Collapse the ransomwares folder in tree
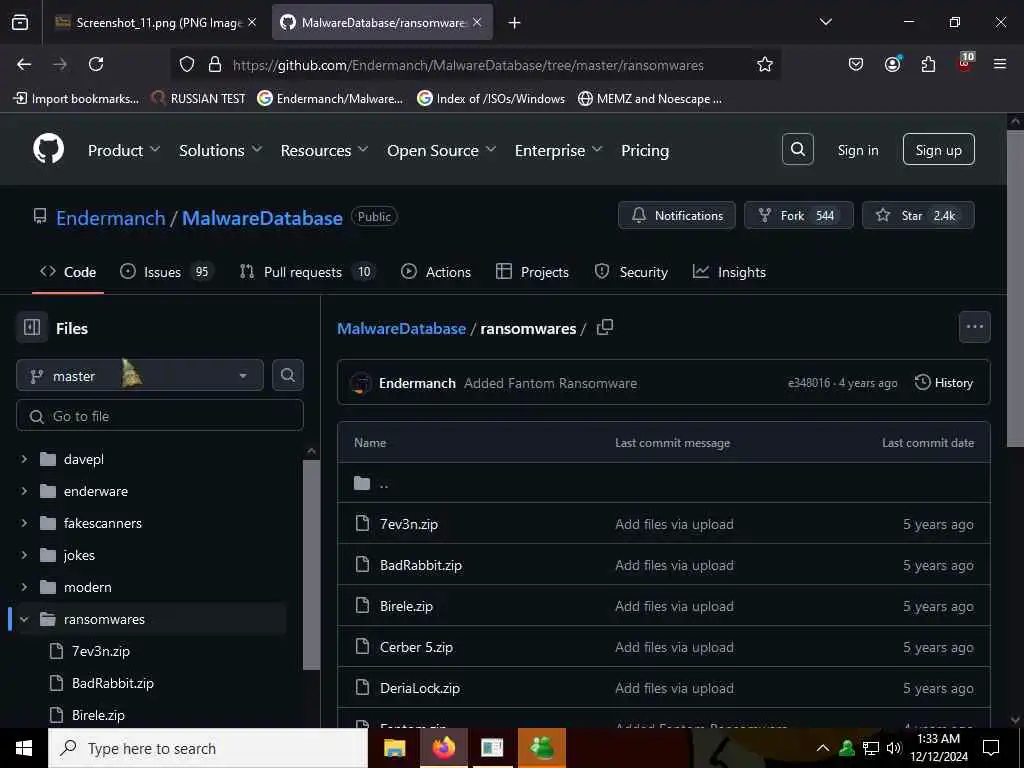The width and height of the screenshot is (1024, 768). pyautogui.click(x=24, y=618)
